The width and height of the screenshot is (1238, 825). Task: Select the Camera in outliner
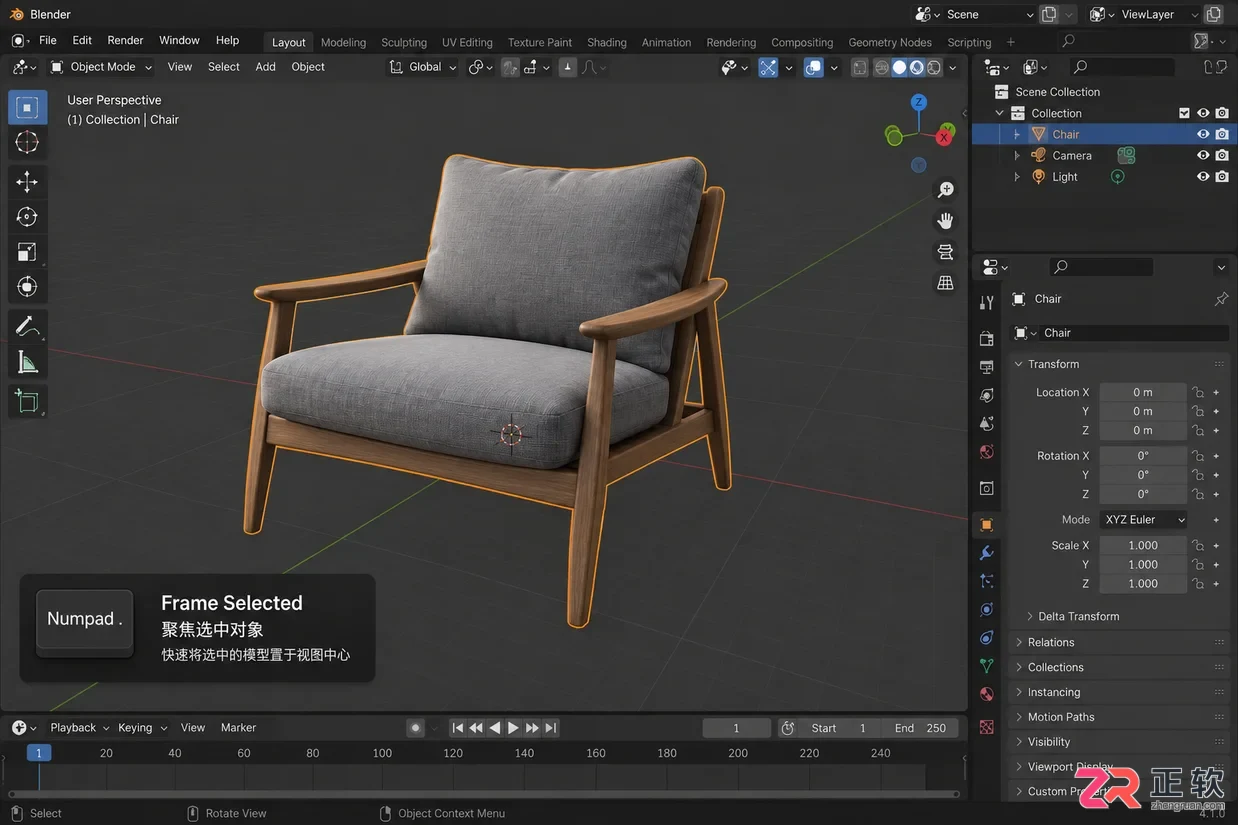coord(1071,155)
